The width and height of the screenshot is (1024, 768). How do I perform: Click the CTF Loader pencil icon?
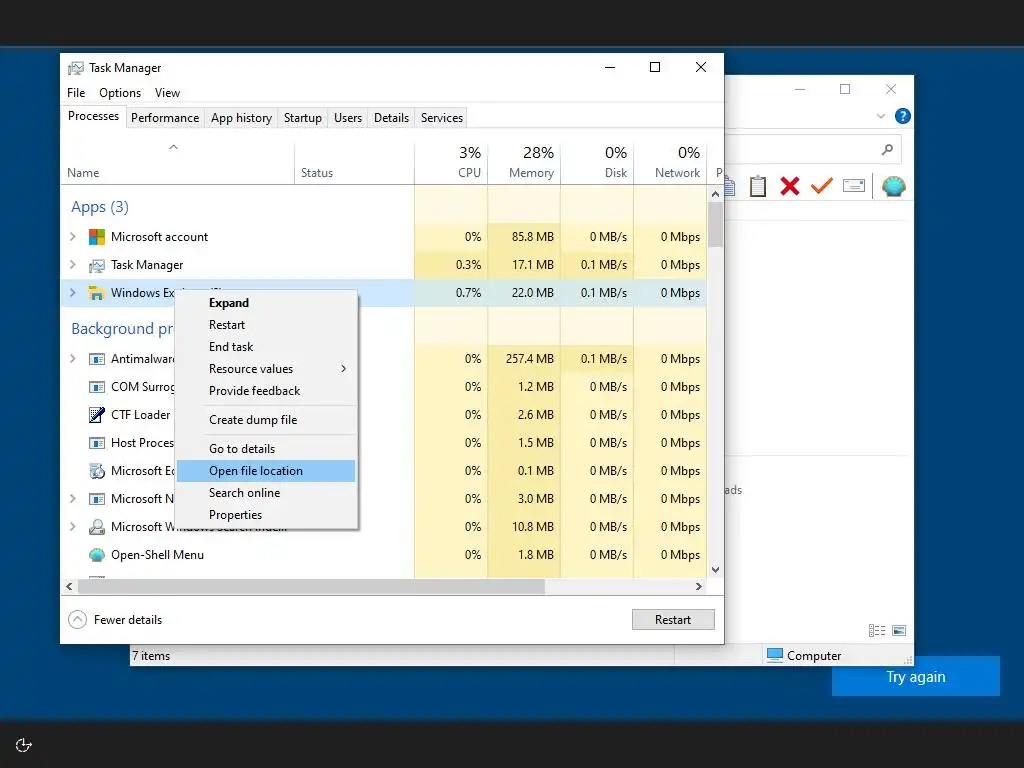coord(97,415)
